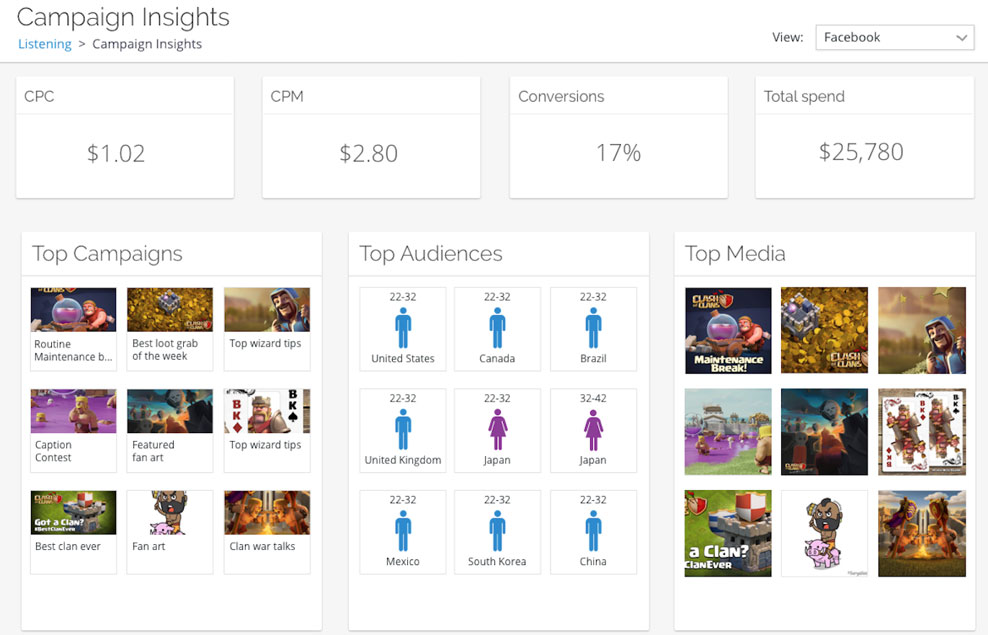Viewport: 988px width, 635px height.
Task: Click the Campaign Insights breadcrumb text
Action: pos(147,44)
